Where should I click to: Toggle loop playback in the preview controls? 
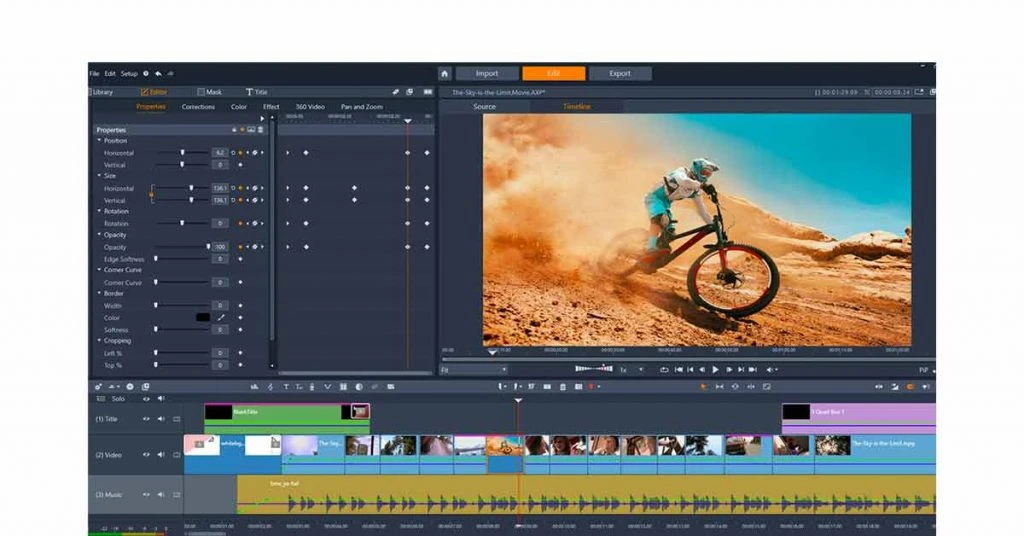point(664,370)
